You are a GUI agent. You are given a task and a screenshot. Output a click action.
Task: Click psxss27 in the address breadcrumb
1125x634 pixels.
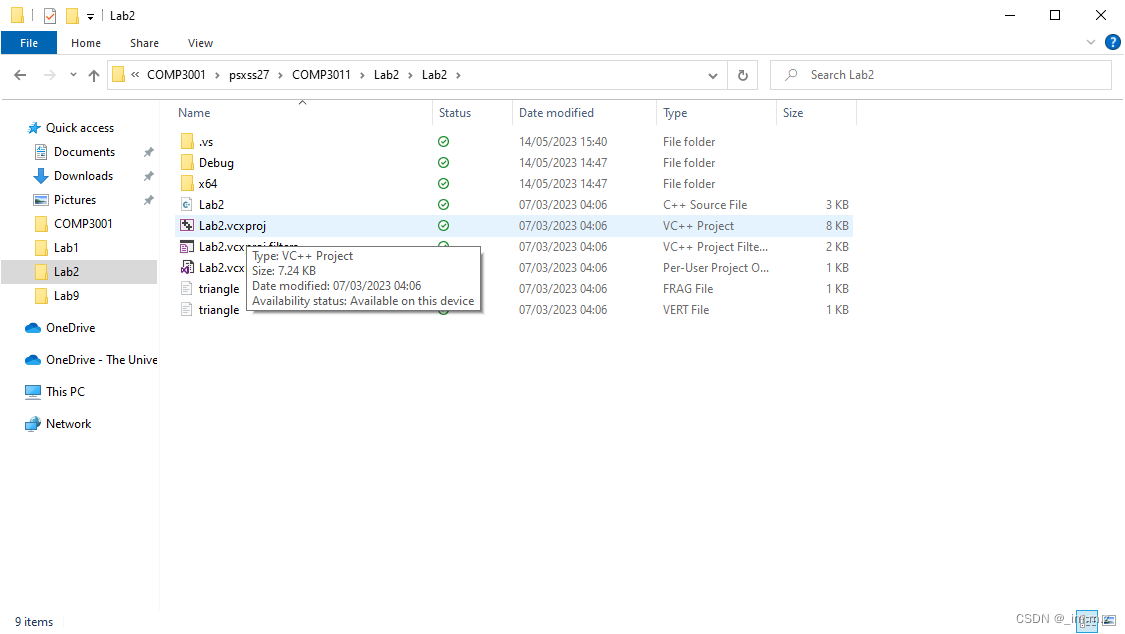[249, 75]
